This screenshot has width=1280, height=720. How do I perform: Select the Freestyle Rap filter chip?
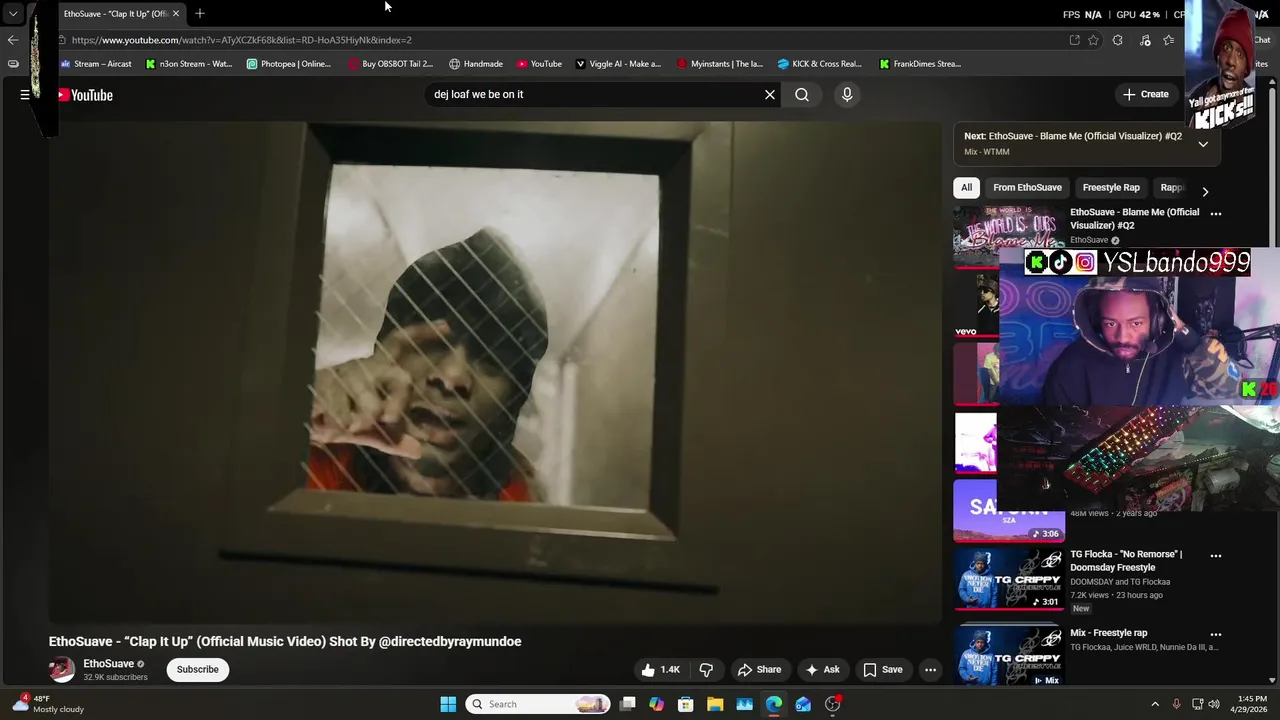(1111, 187)
